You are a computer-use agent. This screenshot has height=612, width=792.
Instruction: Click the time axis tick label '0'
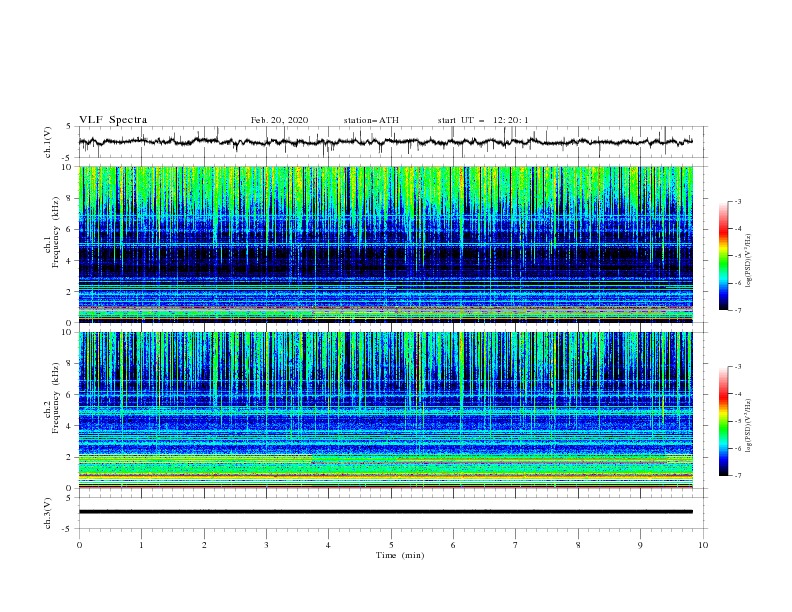tap(79, 545)
